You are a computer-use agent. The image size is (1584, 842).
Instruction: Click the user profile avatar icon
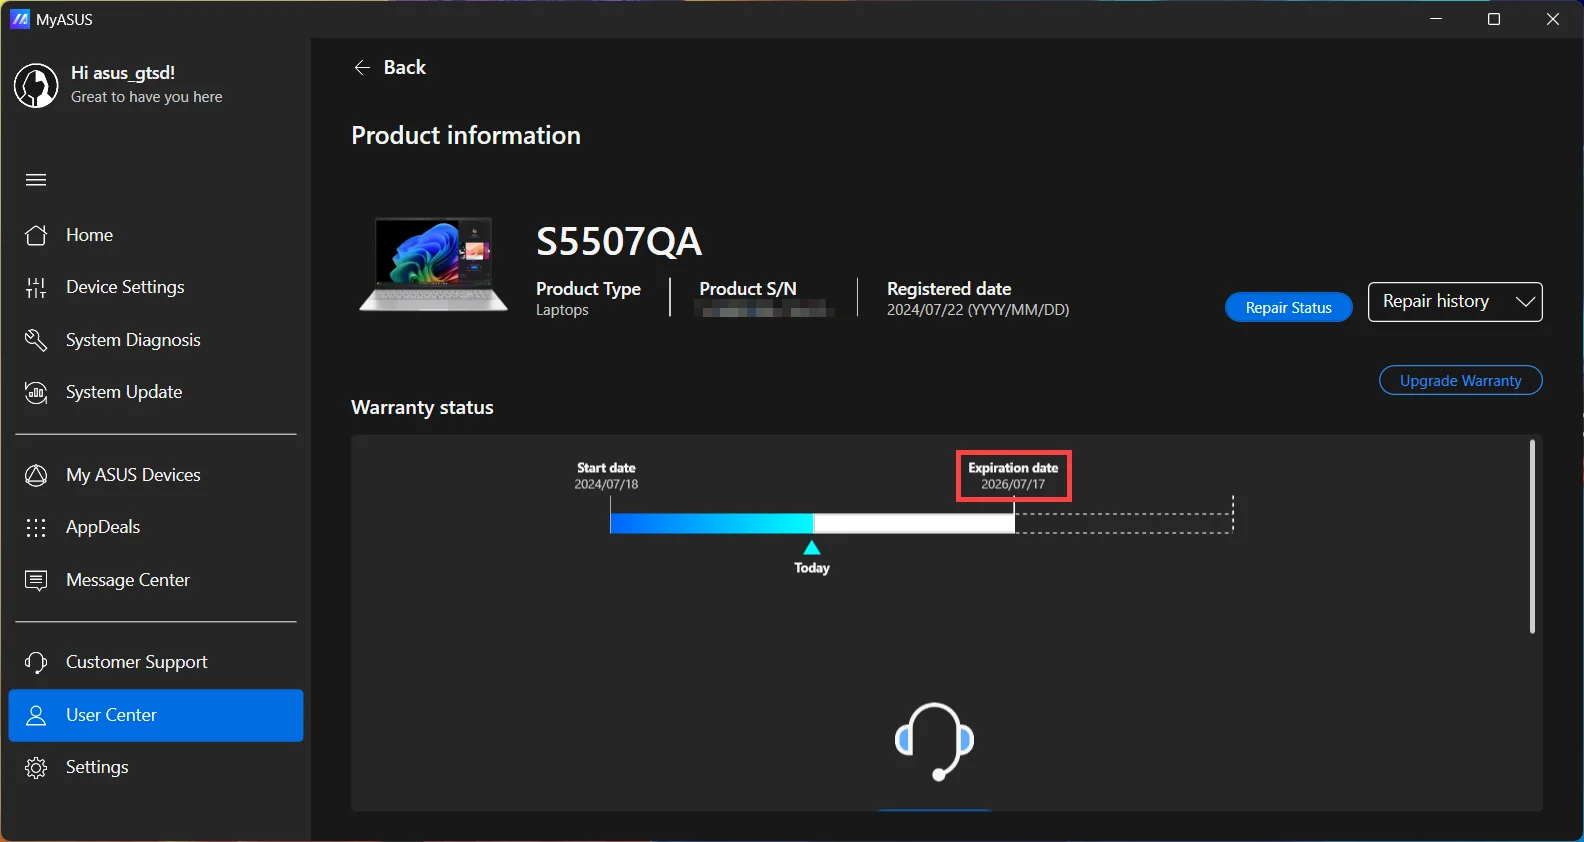(36, 86)
